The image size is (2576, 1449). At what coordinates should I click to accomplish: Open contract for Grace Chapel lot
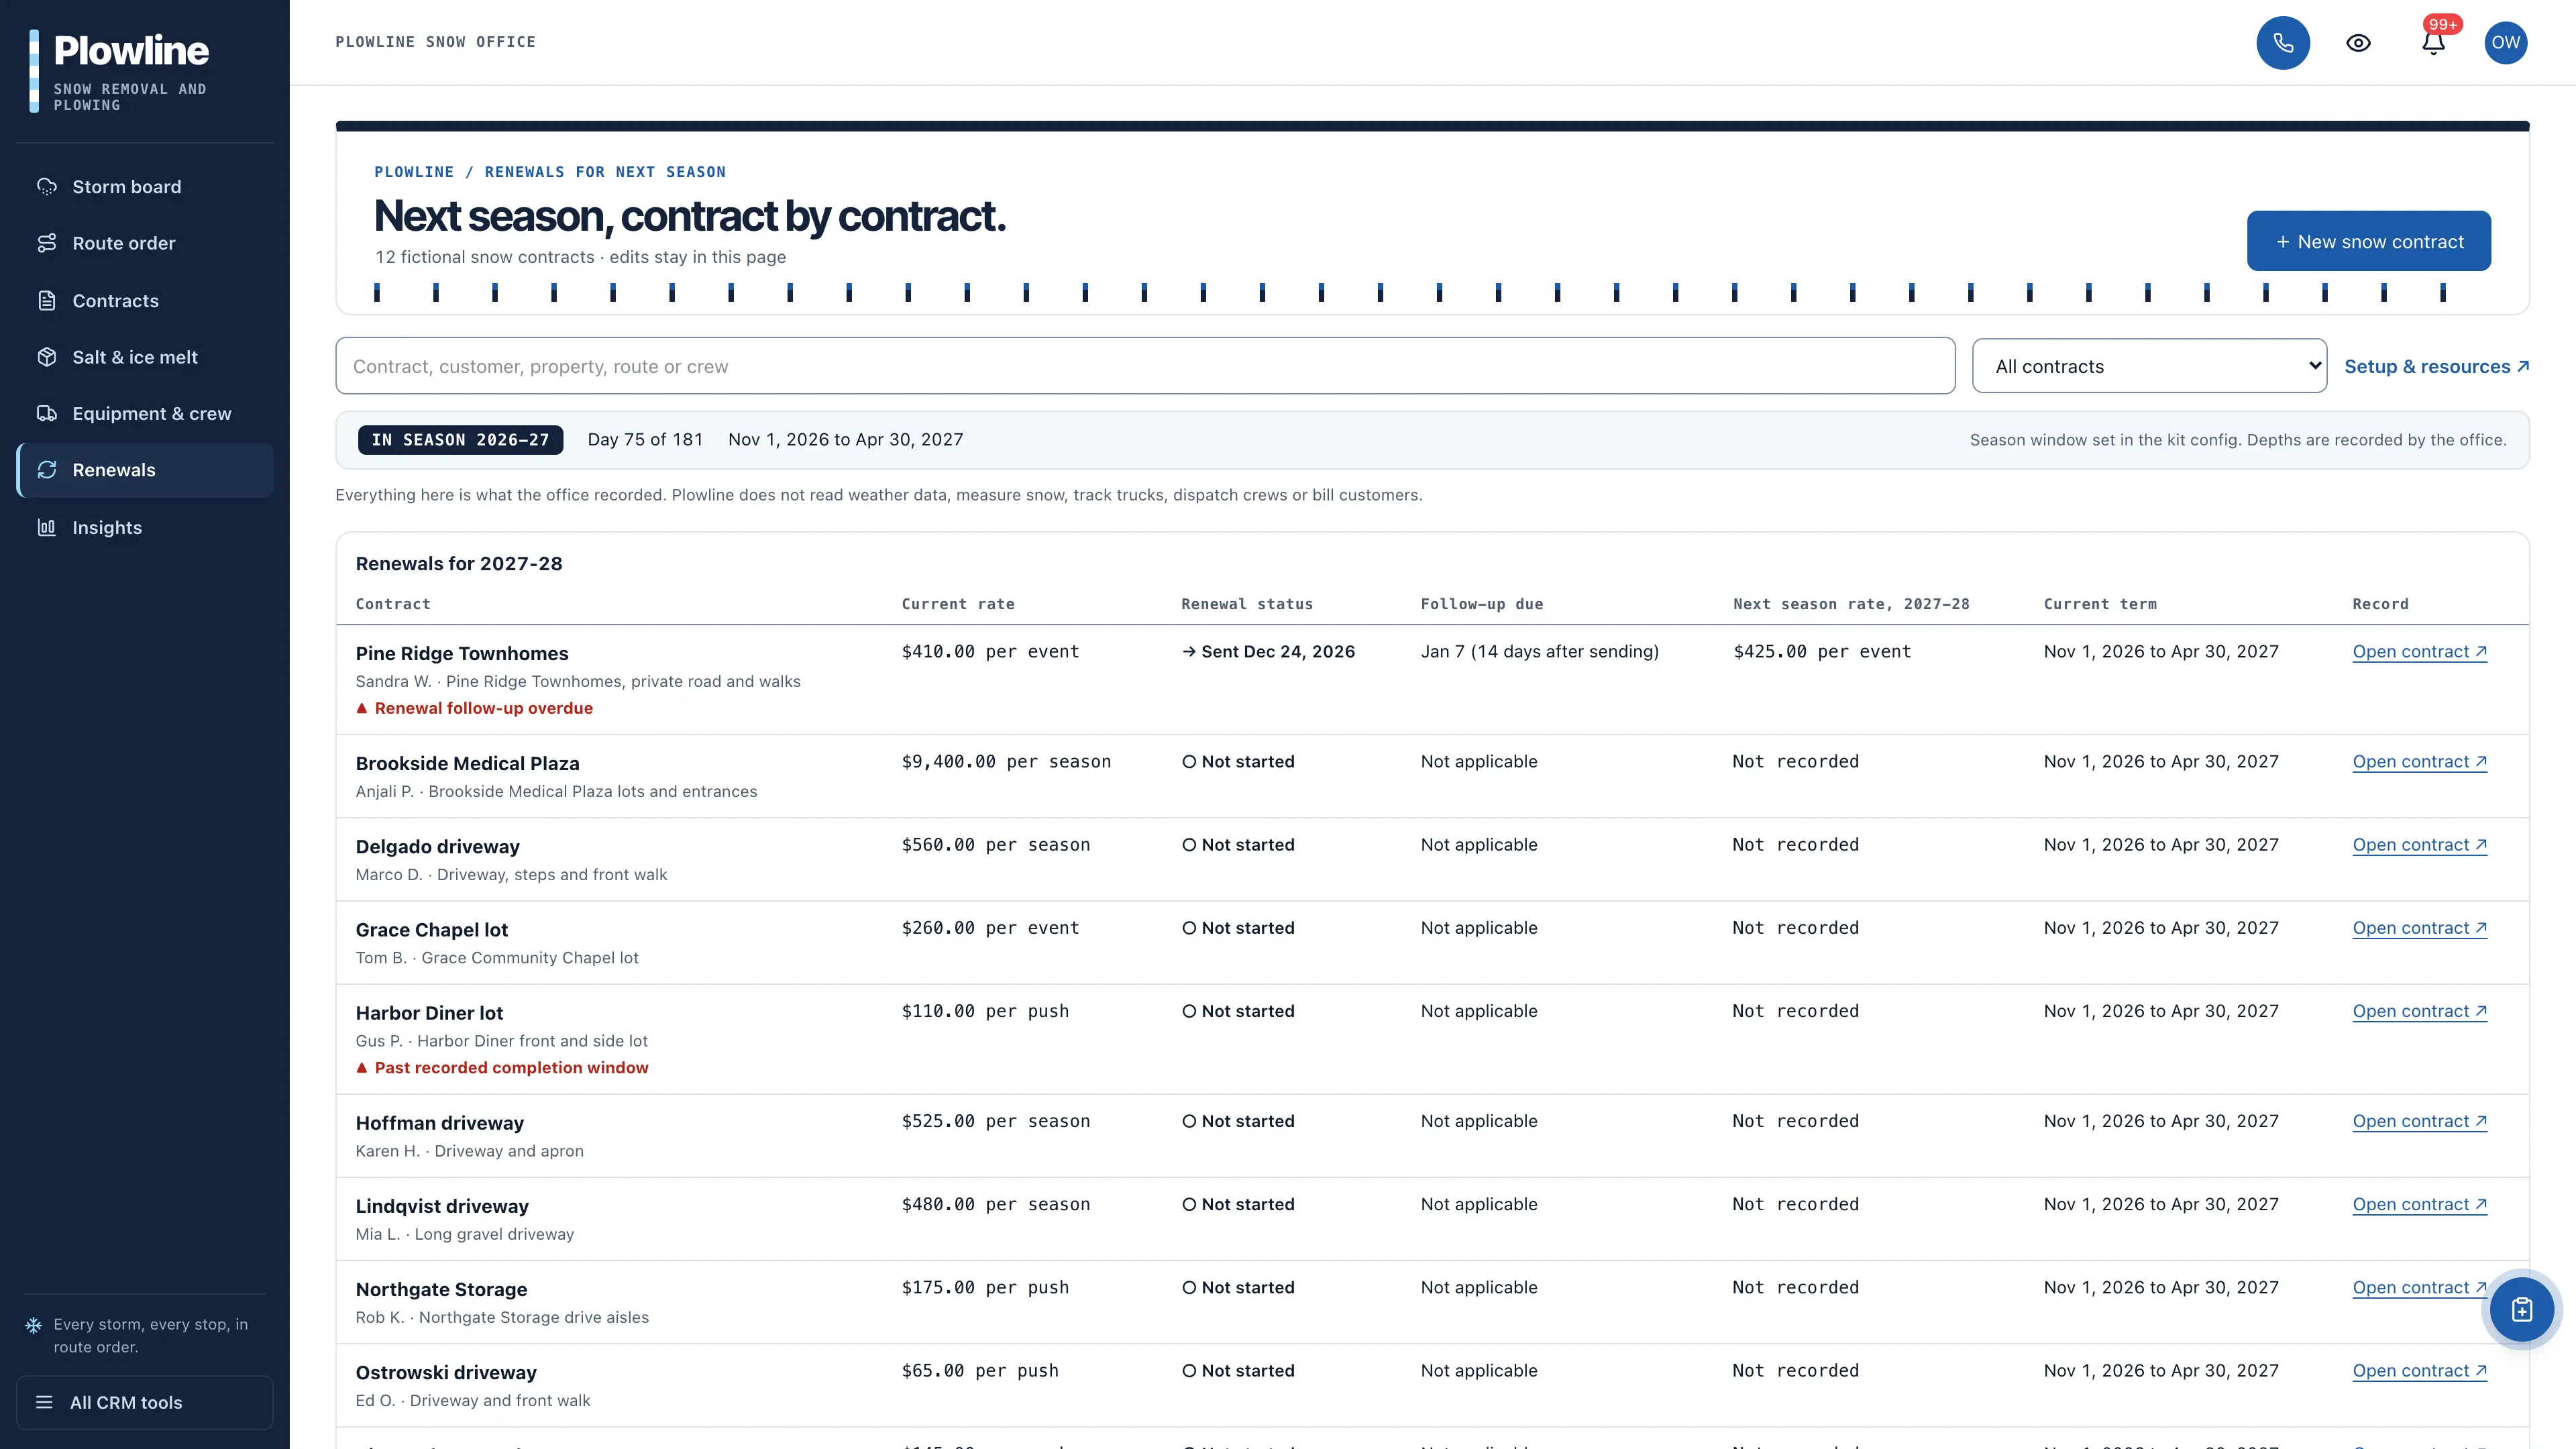click(x=2419, y=928)
